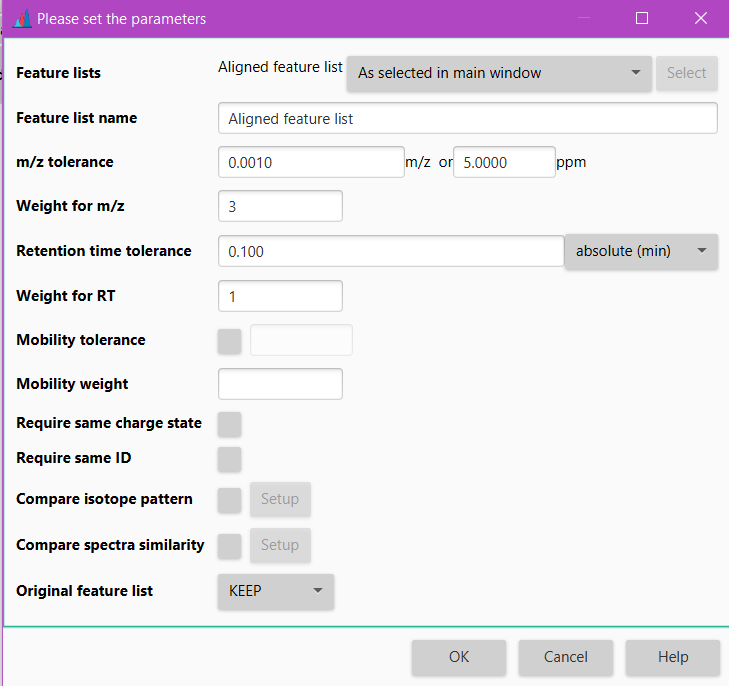Click the Feature list name label
Screen dimensions: 729x686
pos(77,118)
